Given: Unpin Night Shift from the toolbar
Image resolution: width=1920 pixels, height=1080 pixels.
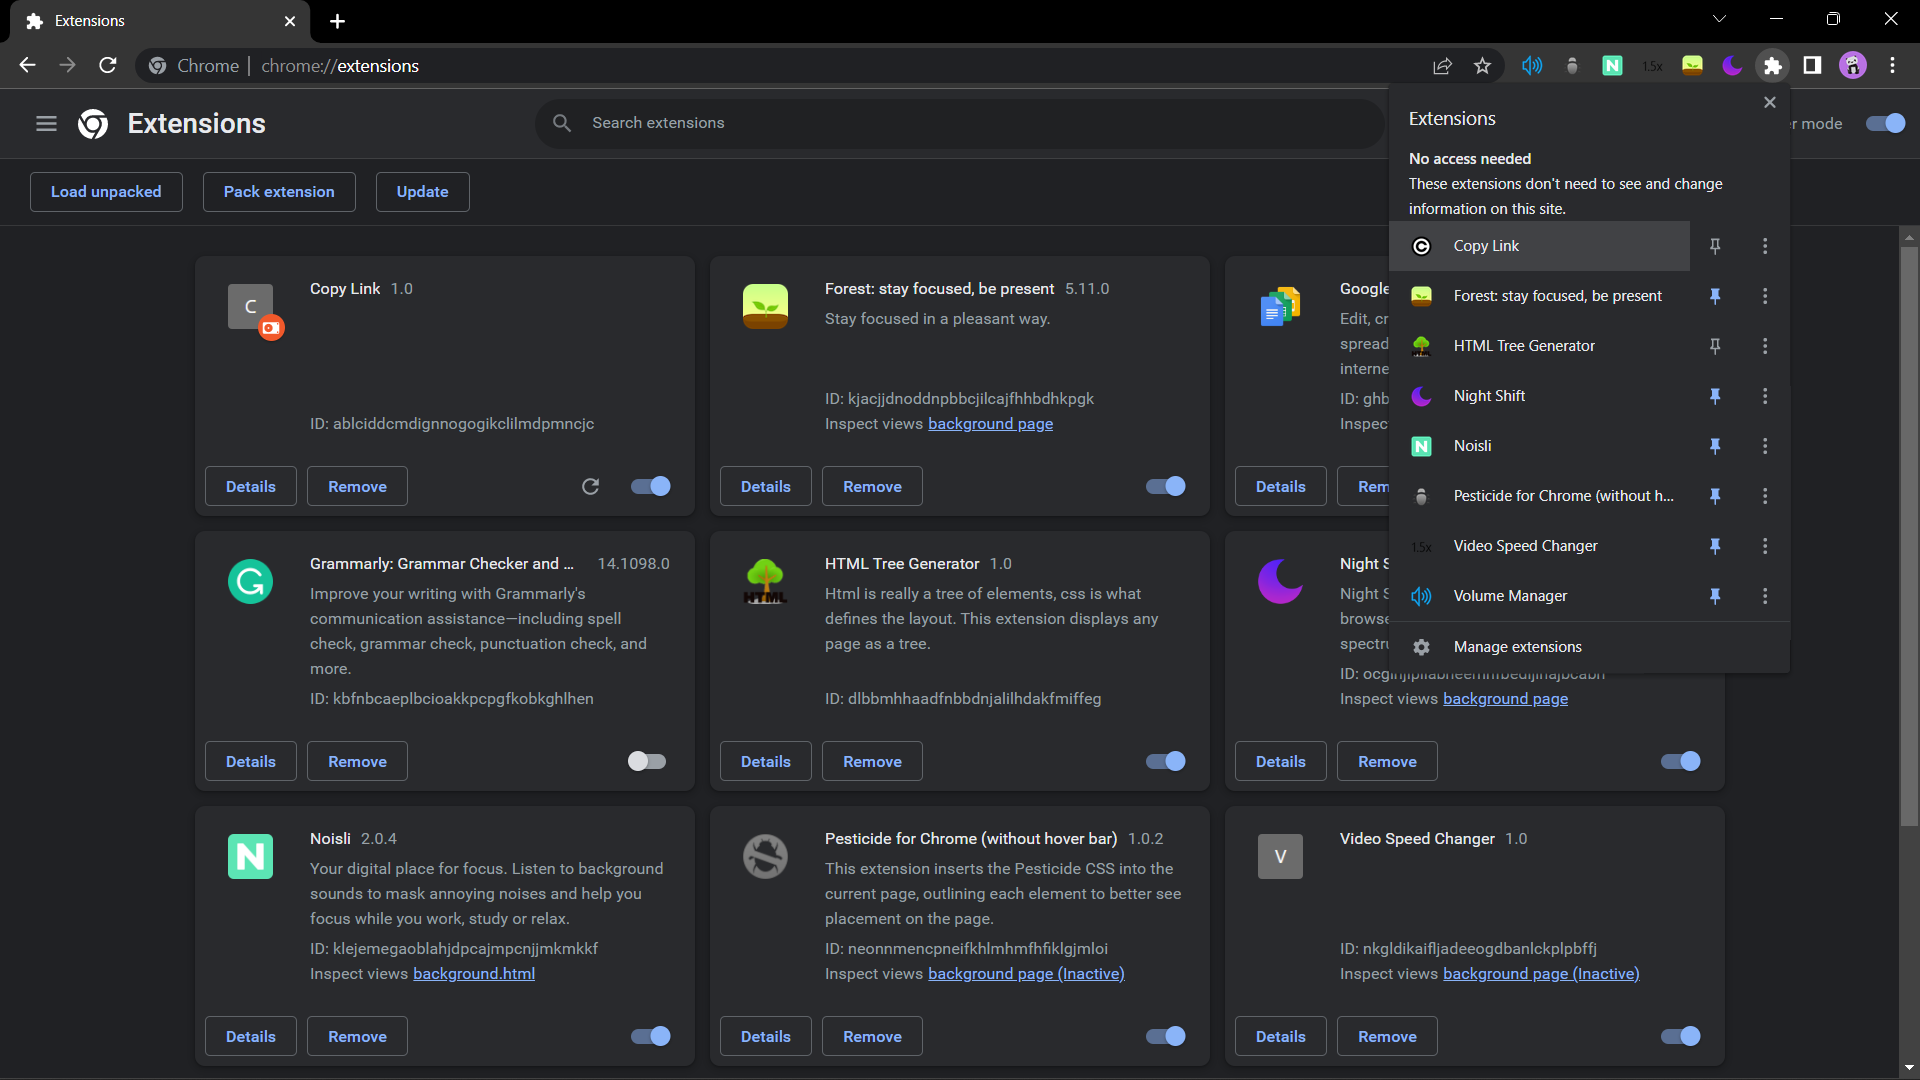Looking at the screenshot, I should tap(1715, 396).
